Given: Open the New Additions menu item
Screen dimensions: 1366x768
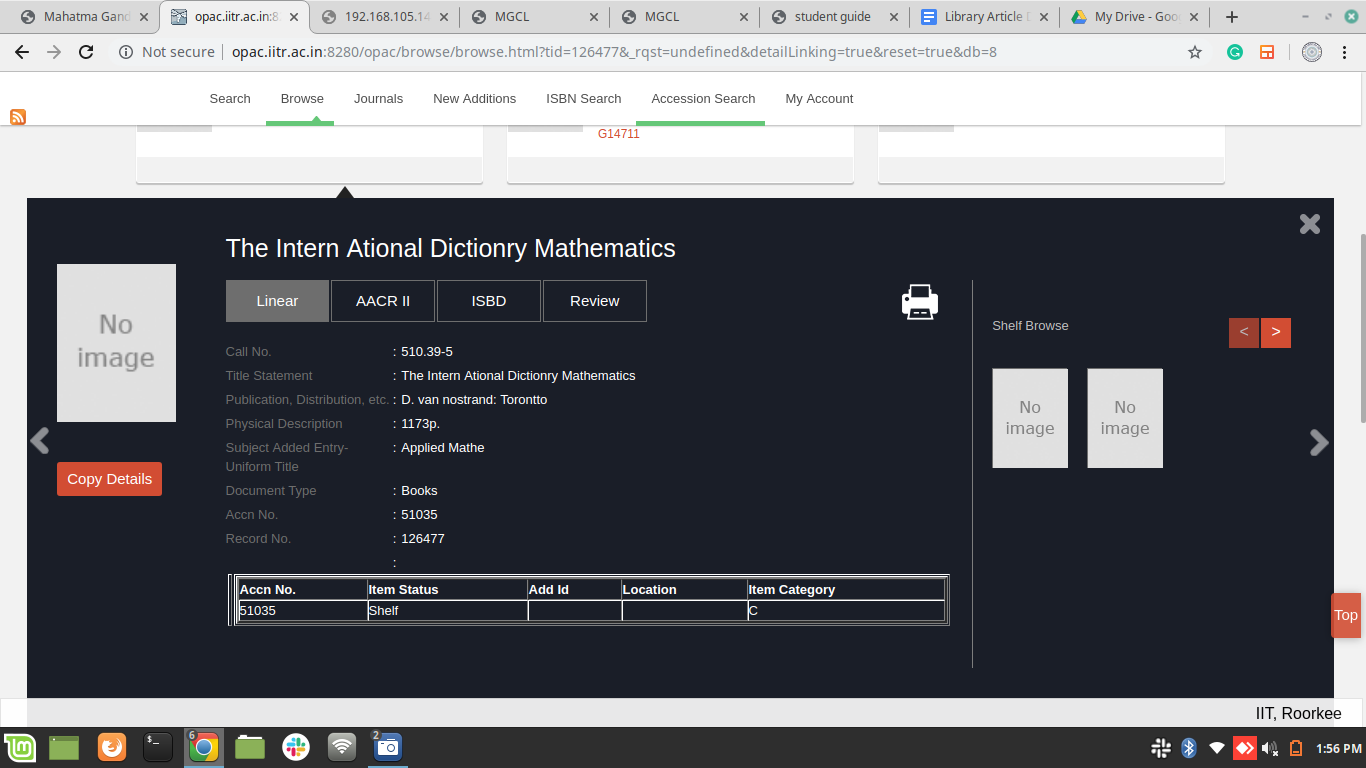Looking at the screenshot, I should tap(474, 98).
